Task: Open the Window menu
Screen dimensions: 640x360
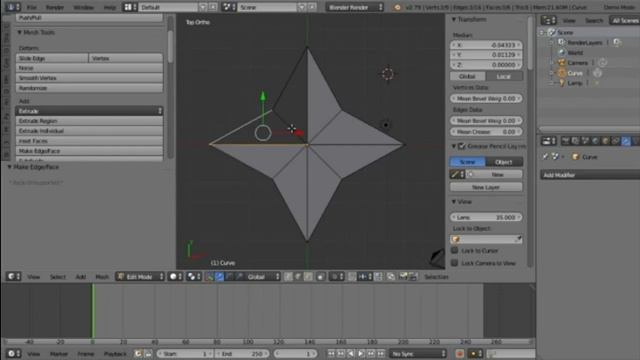Action: pos(83,7)
